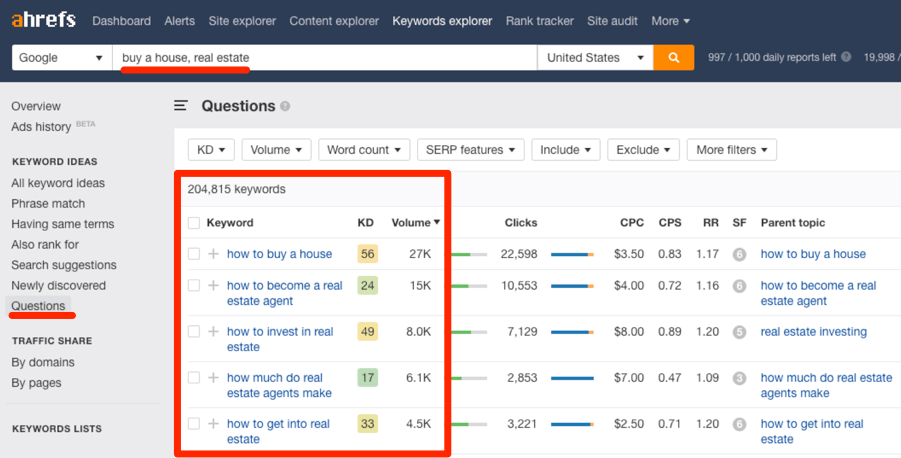
Task: Click plus icon for 'how to invest in real estate'
Action: pyautogui.click(x=213, y=332)
